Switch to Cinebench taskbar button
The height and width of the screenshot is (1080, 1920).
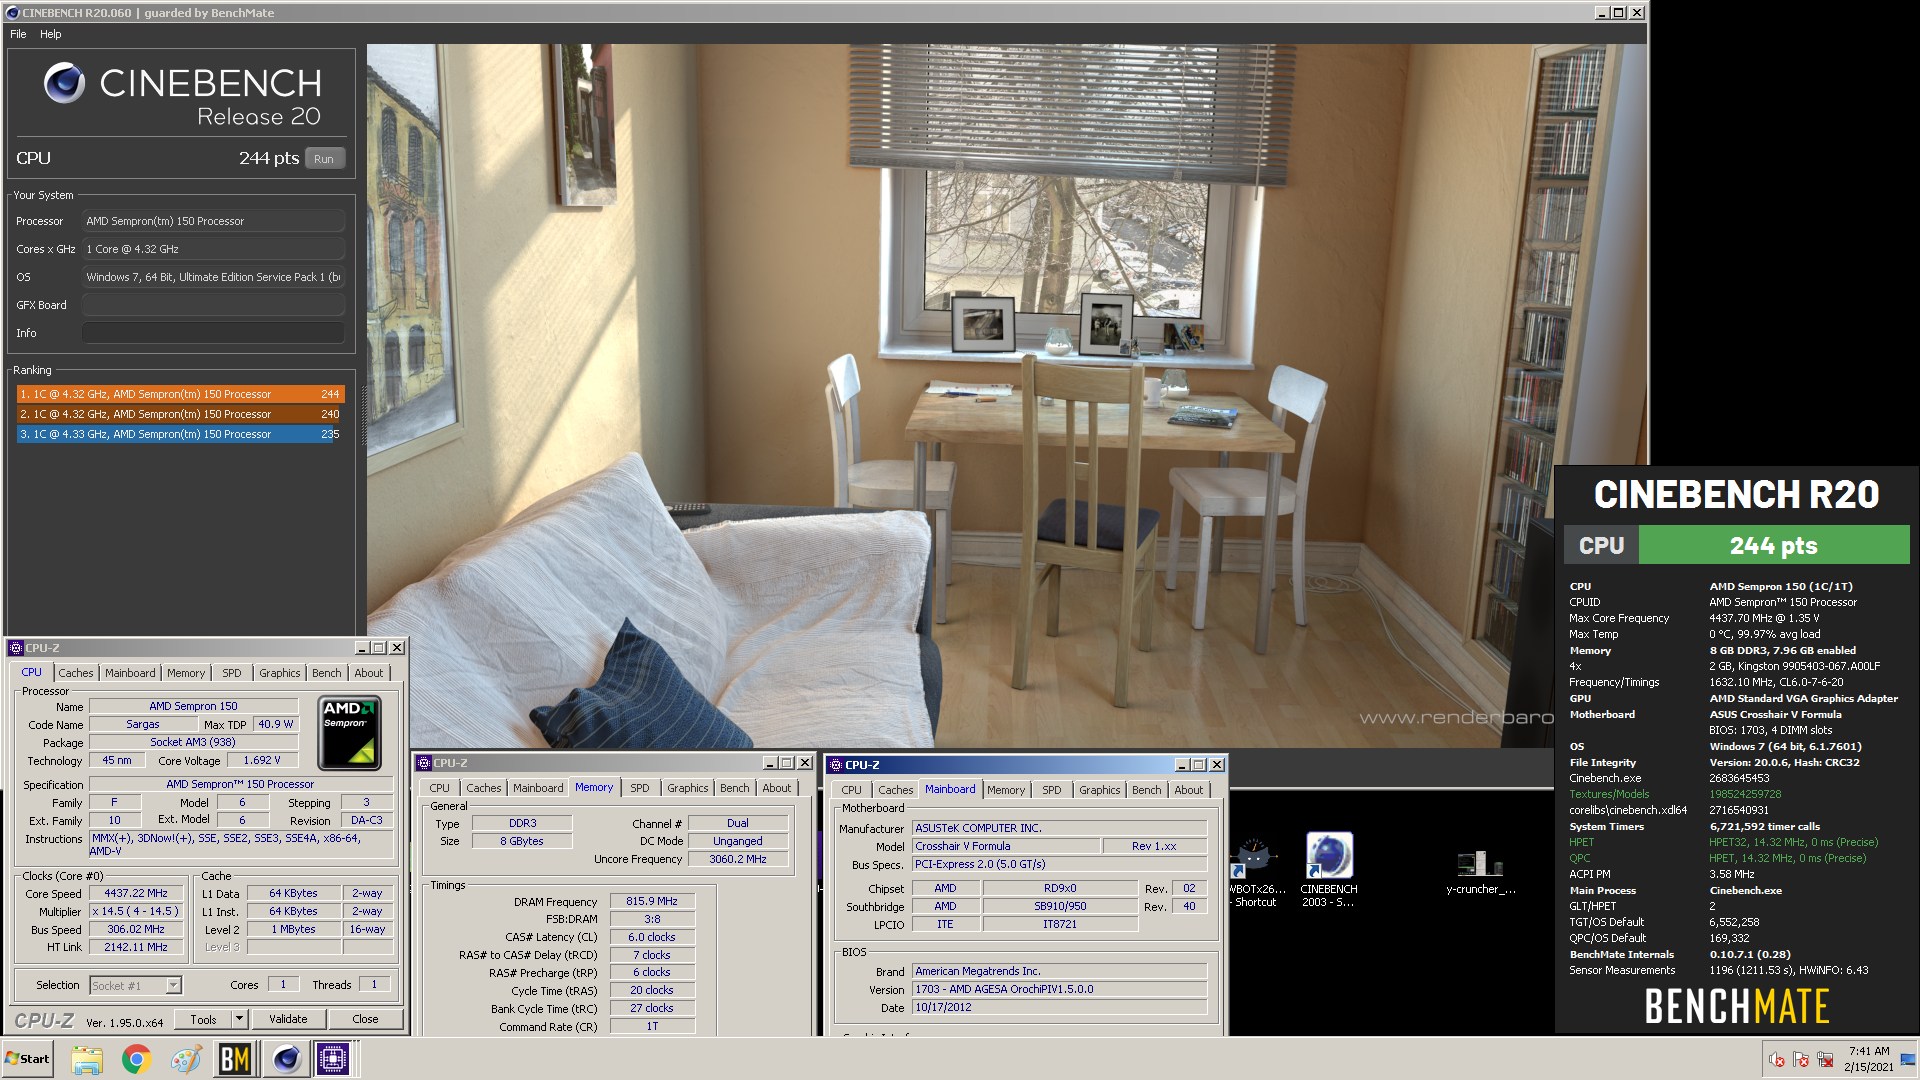click(x=286, y=1059)
